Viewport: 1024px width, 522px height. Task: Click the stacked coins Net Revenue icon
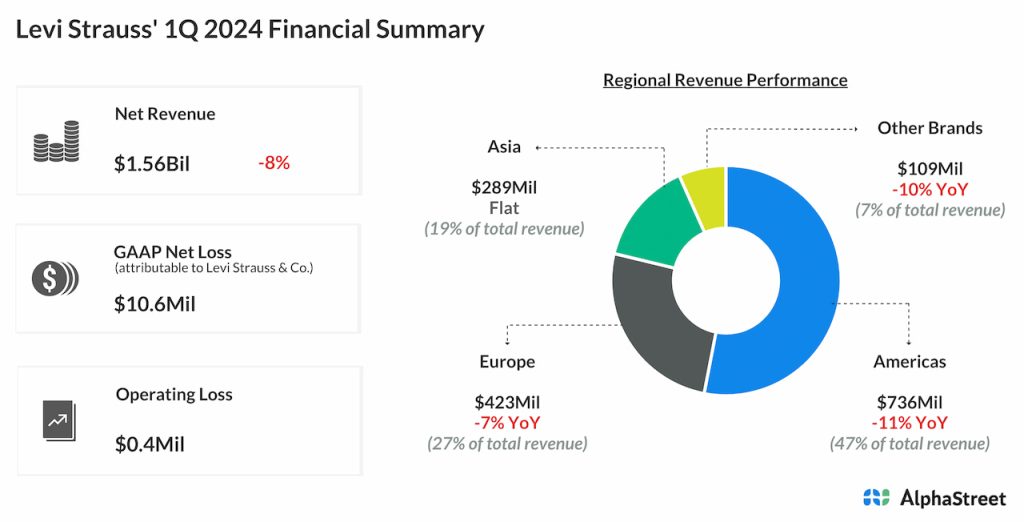tap(56, 142)
